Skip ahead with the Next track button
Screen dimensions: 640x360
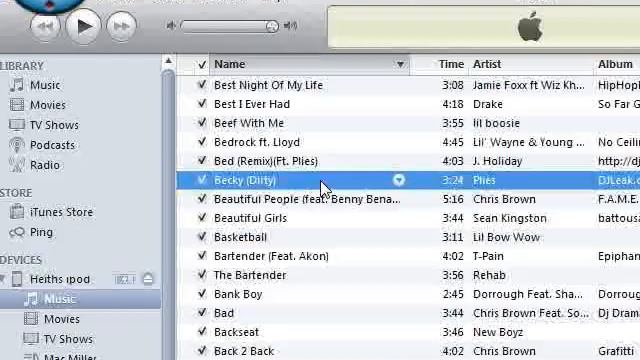[x=121, y=27]
